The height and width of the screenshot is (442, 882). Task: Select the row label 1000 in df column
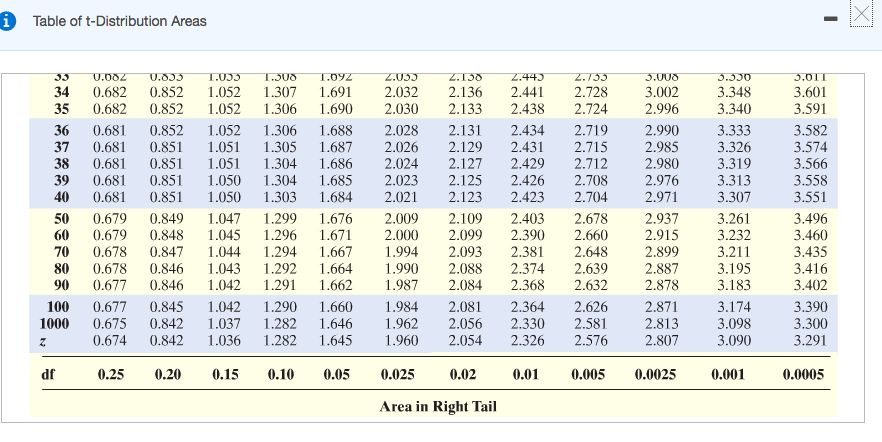coord(54,324)
